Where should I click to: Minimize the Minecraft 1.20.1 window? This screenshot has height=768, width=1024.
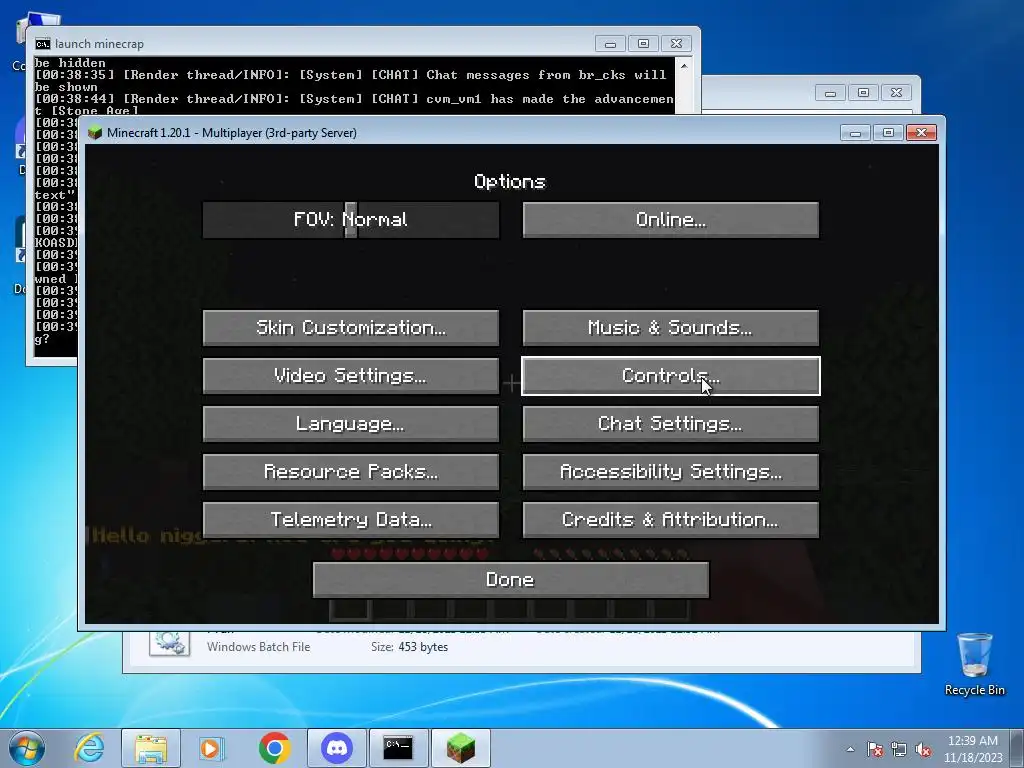click(856, 133)
